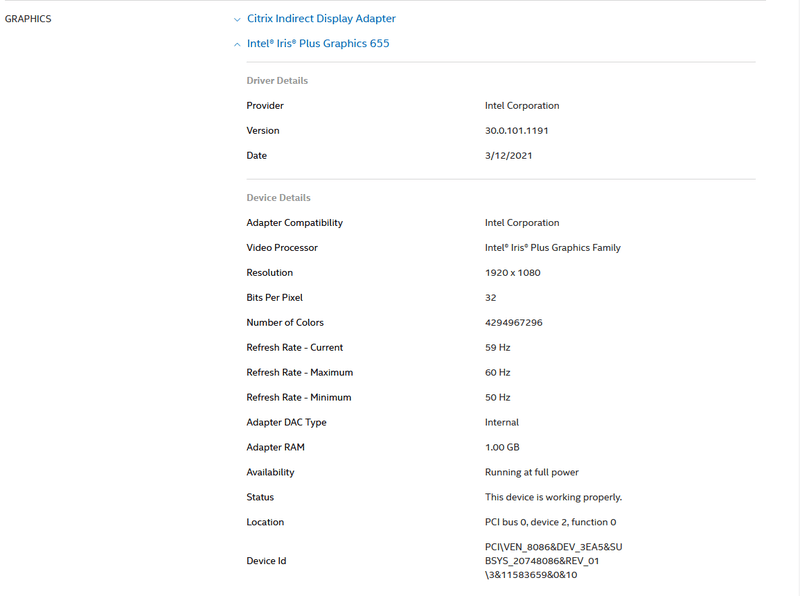Screen dimensions: 800x596
Task: Click the minimum refresh rate value 50 Hz
Action: 497,398
